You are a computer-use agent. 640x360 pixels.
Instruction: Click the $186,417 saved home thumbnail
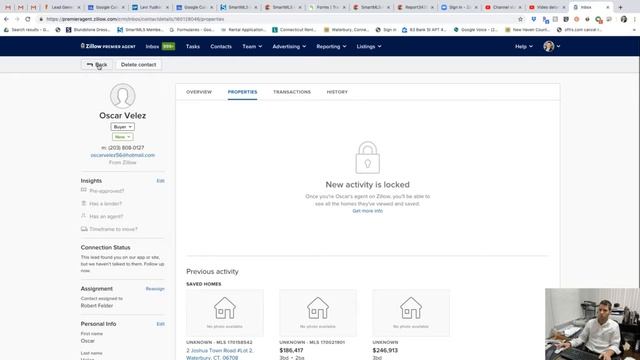pyautogui.click(x=318, y=313)
